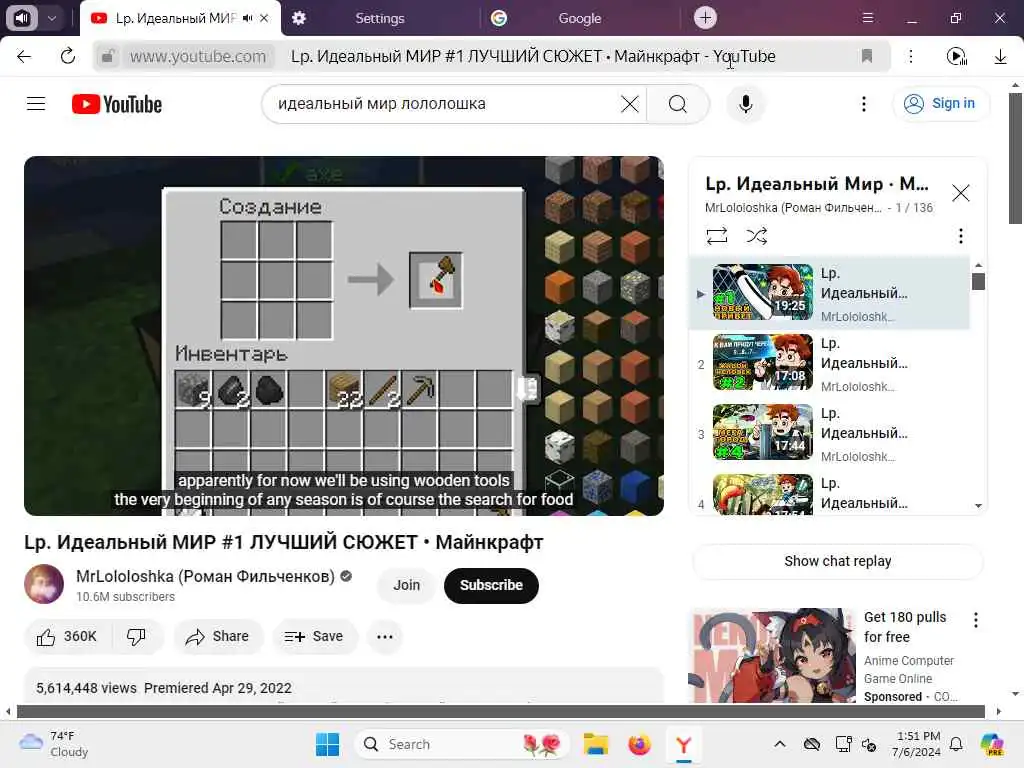Open Get 180 pulls for free ad
Viewport: 1024px width, 768px height.
coord(904,627)
